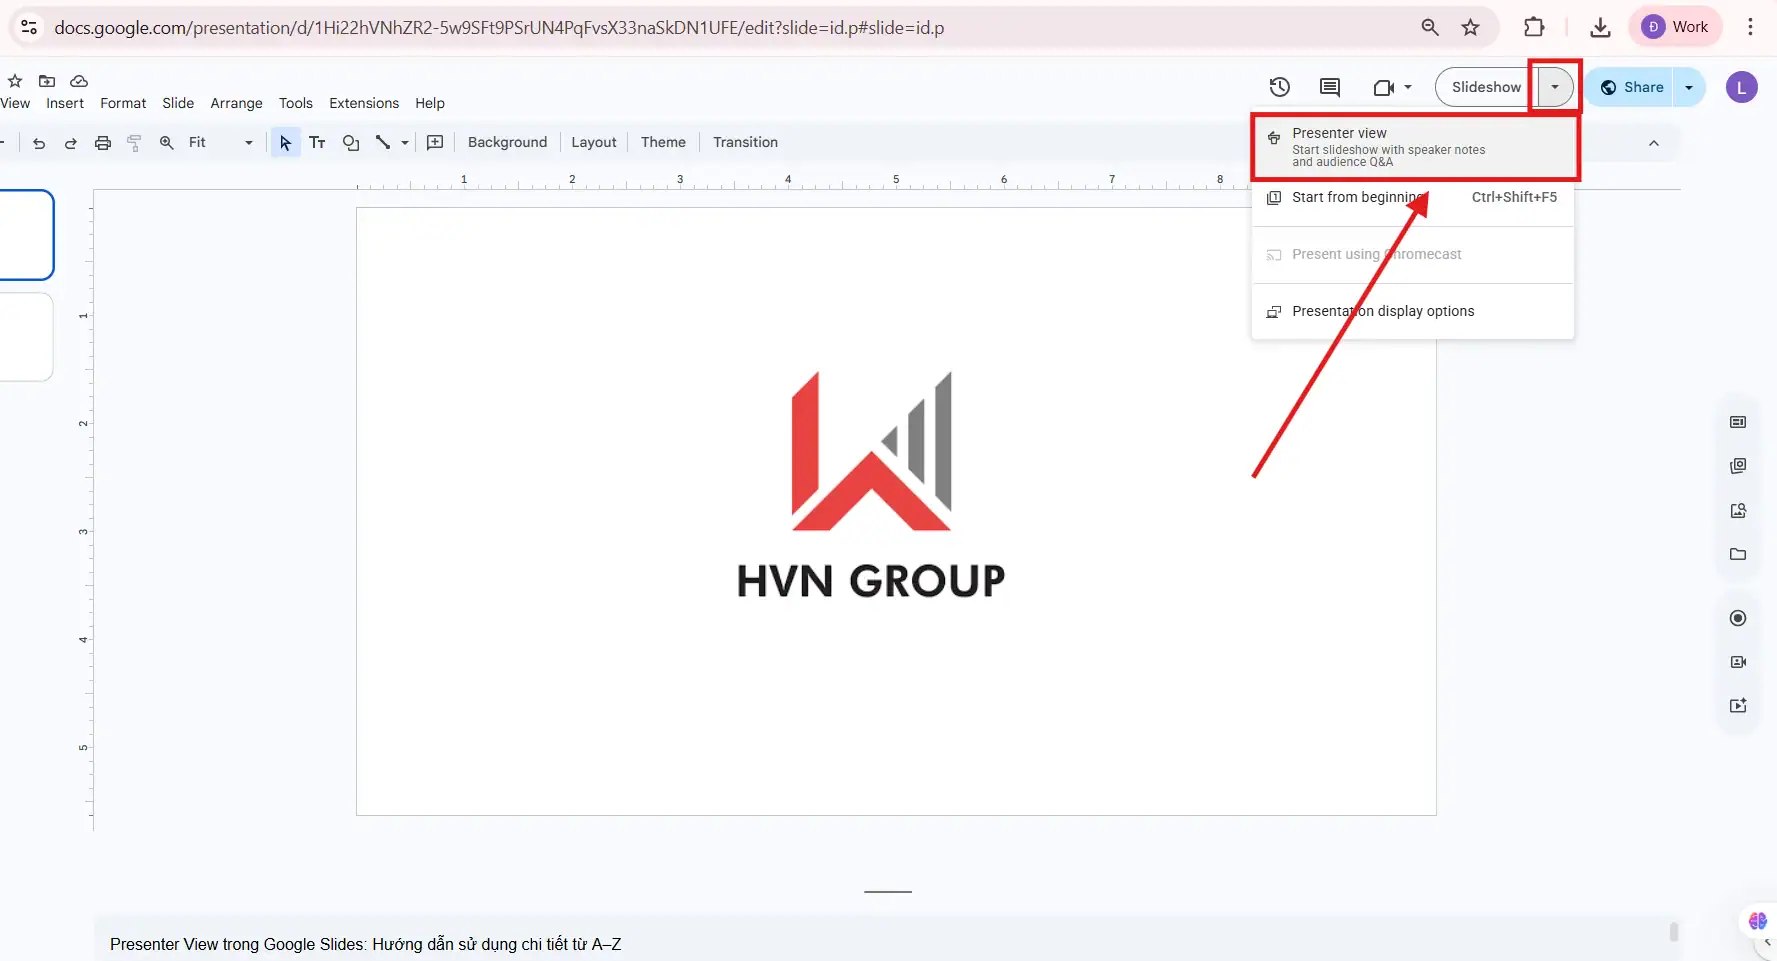Bookmark this page with star icon
The width and height of the screenshot is (1777, 961).
point(1470,27)
